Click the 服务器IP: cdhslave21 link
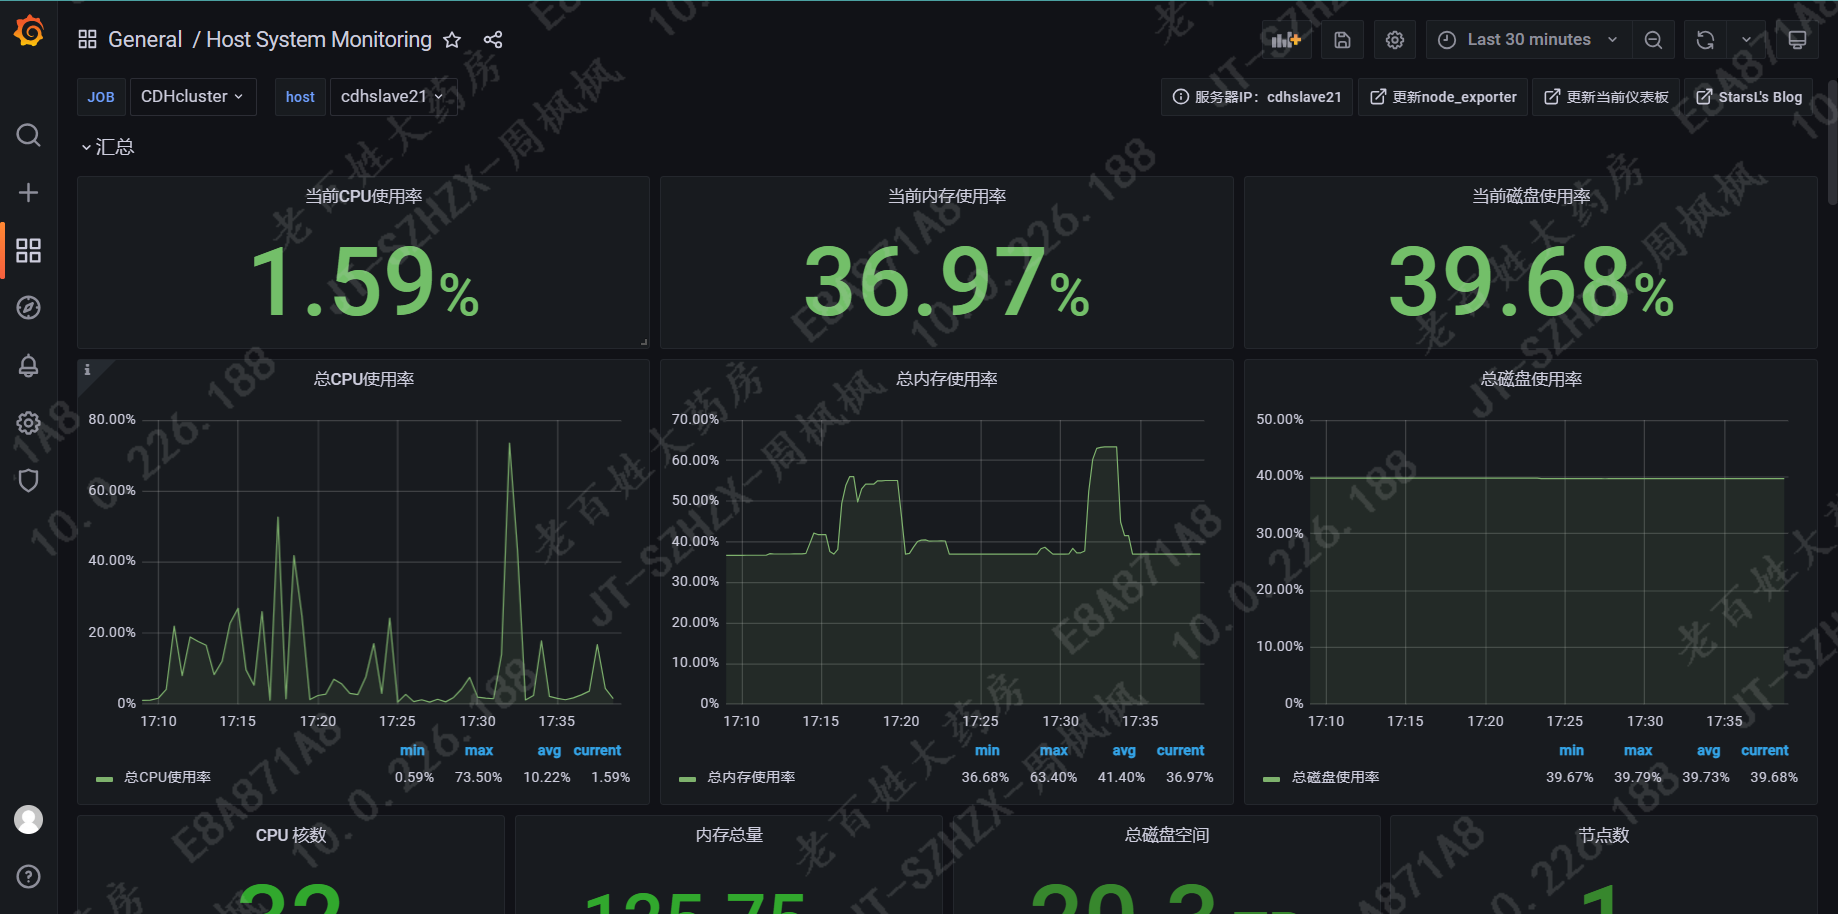 pos(1257,97)
